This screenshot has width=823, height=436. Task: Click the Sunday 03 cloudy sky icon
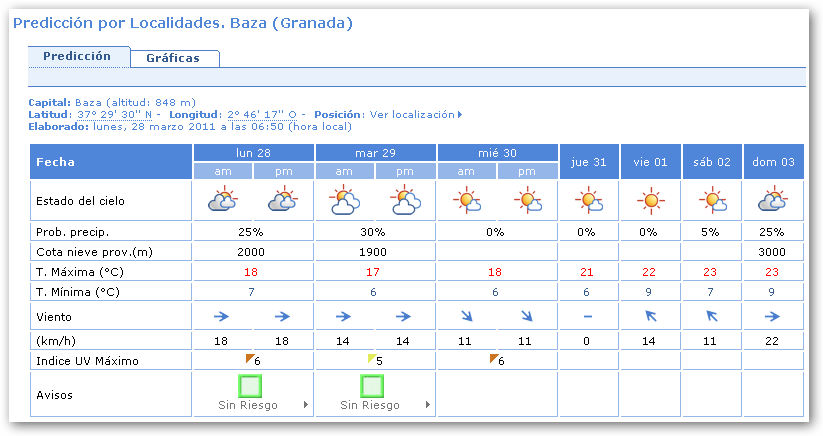click(773, 201)
